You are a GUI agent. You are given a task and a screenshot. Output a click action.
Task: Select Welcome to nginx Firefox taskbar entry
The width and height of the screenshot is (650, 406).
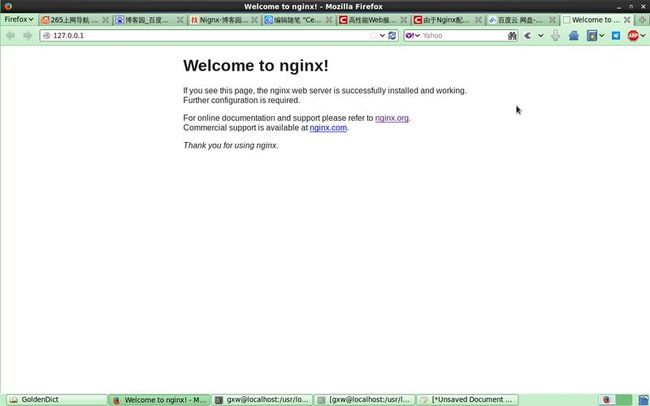(159, 400)
